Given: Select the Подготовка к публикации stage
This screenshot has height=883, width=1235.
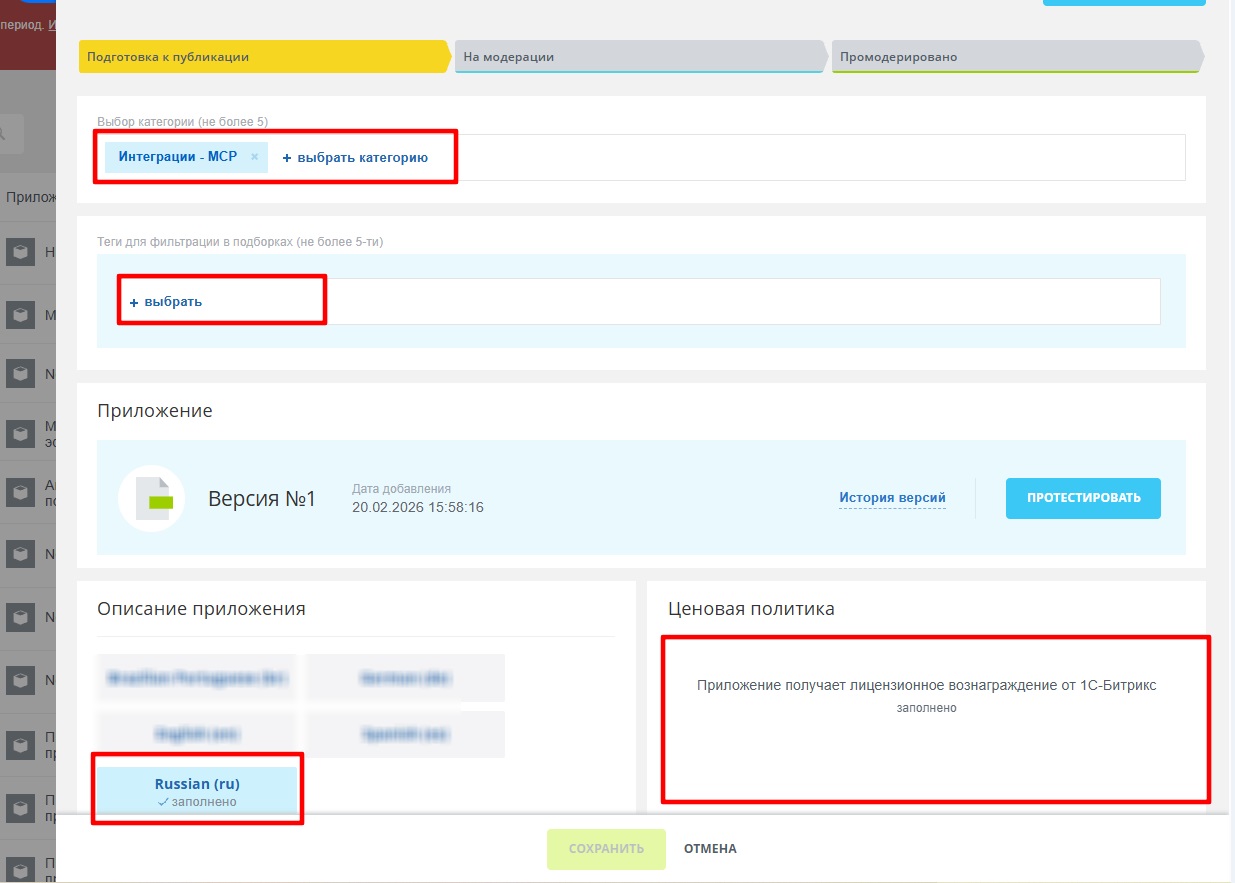Looking at the screenshot, I should click(x=262, y=57).
